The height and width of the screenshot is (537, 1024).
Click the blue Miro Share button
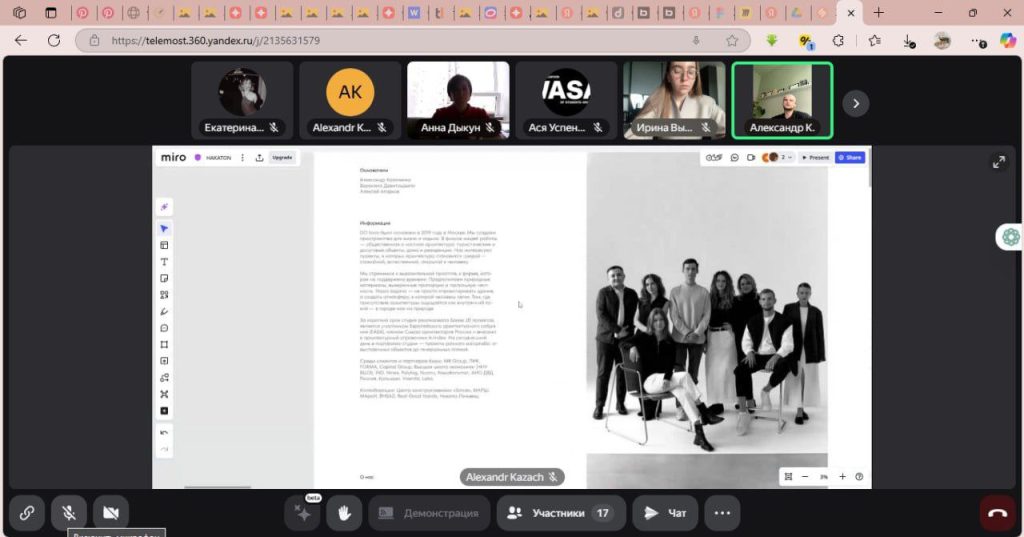pyautogui.click(x=850, y=158)
